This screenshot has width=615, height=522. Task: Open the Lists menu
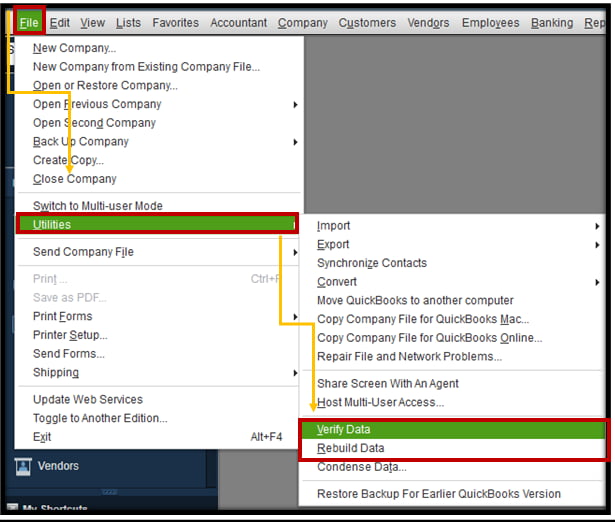coord(128,23)
